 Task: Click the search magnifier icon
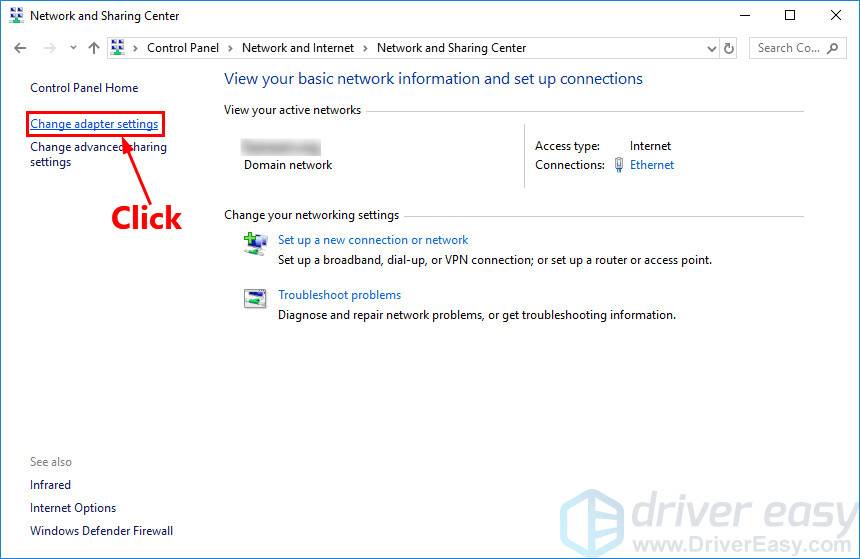click(833, 48)
